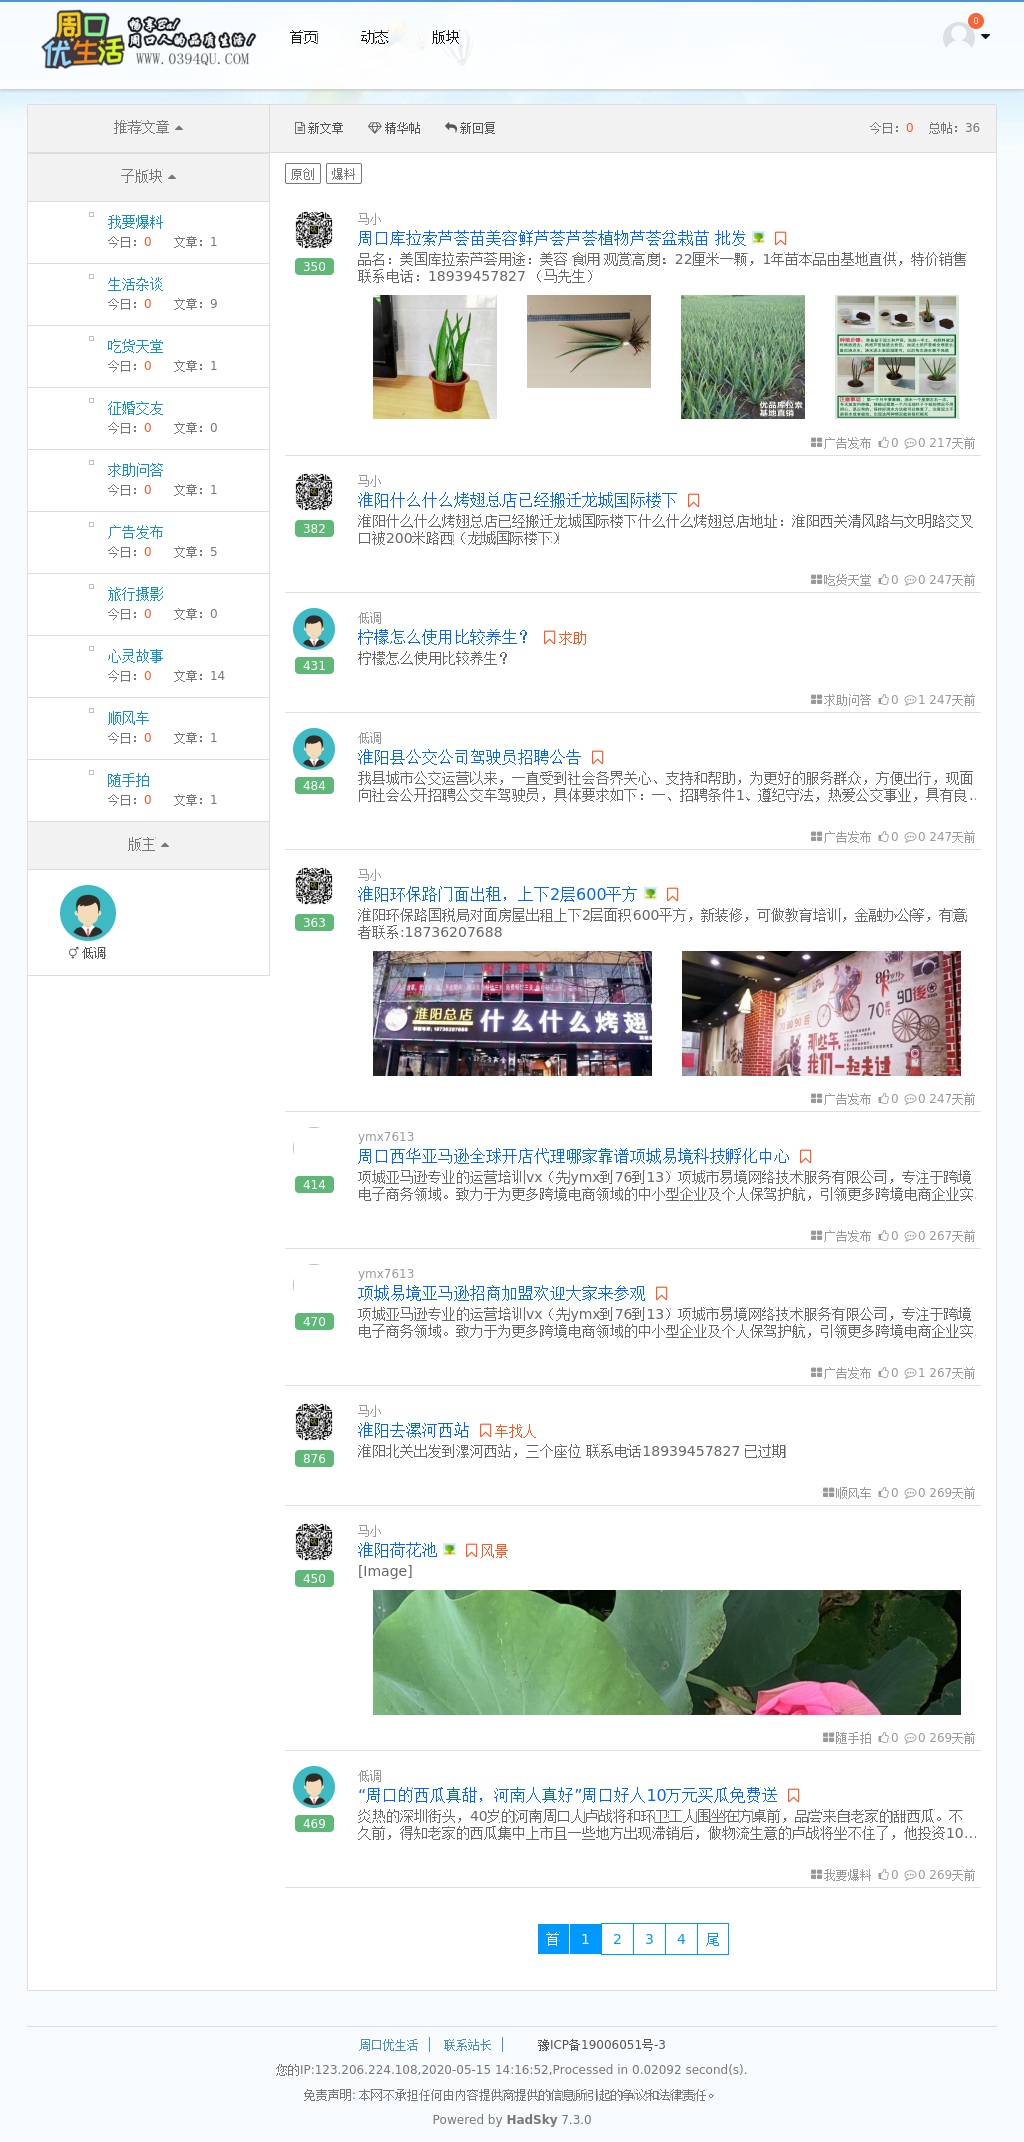Viewport: 1024px width, 2142px height.
Task: Click the 马小 QR avatar on the first post
Action: click(x=314, y=230)
